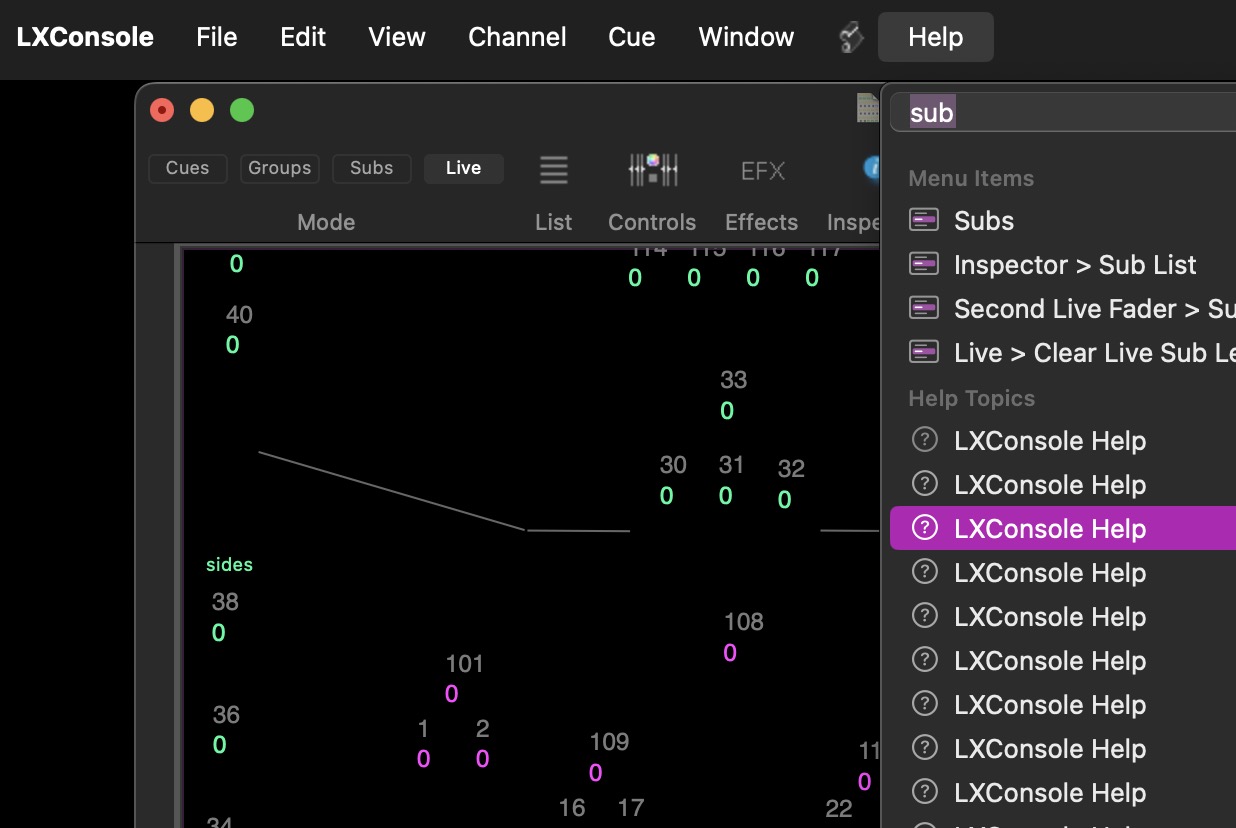The image size is (1236, 828).
Task: Open the first LXConsole Help topic
Action: tap(1063, 440)
